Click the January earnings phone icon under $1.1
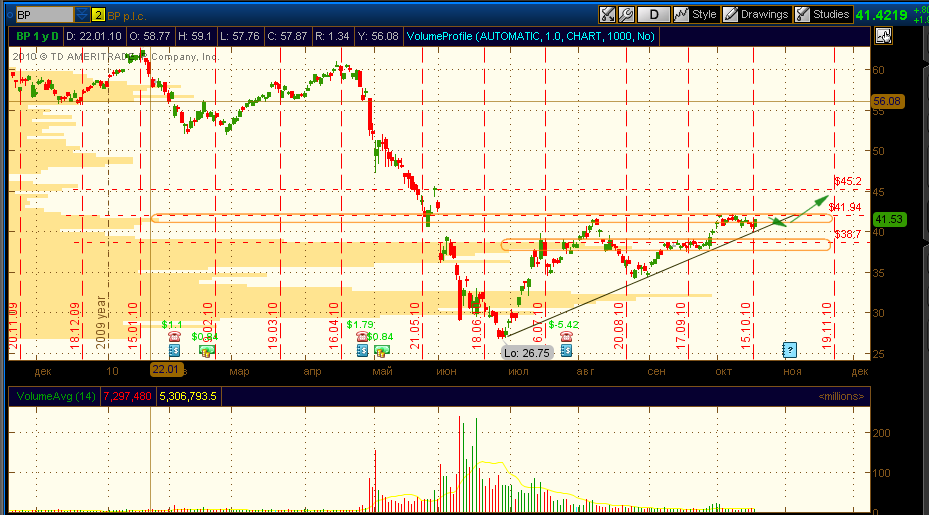Screen dimensions: 929x515 (x=174, y=337)
